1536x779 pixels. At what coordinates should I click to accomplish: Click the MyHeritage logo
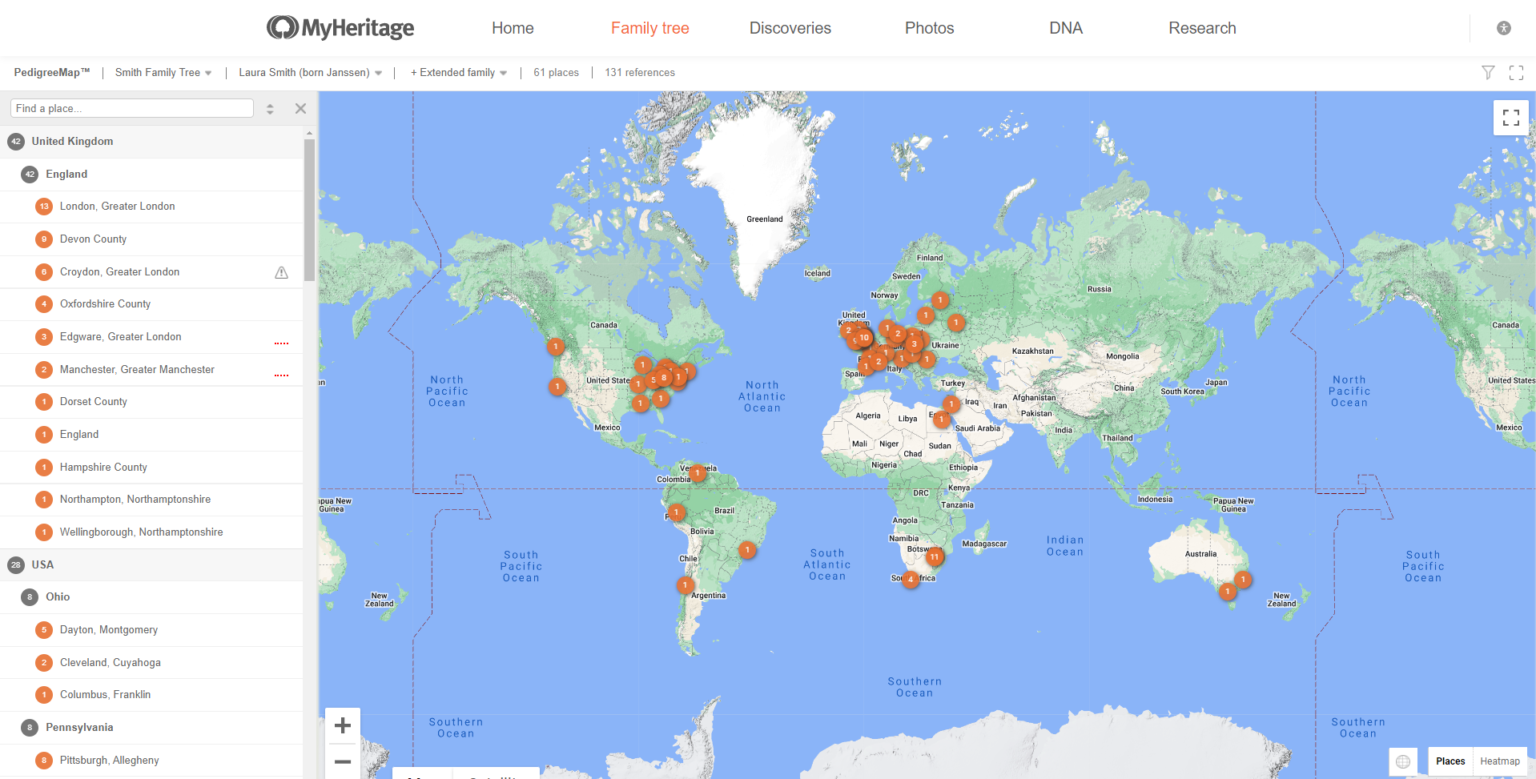pyautogui.click(x=340, y=28)
